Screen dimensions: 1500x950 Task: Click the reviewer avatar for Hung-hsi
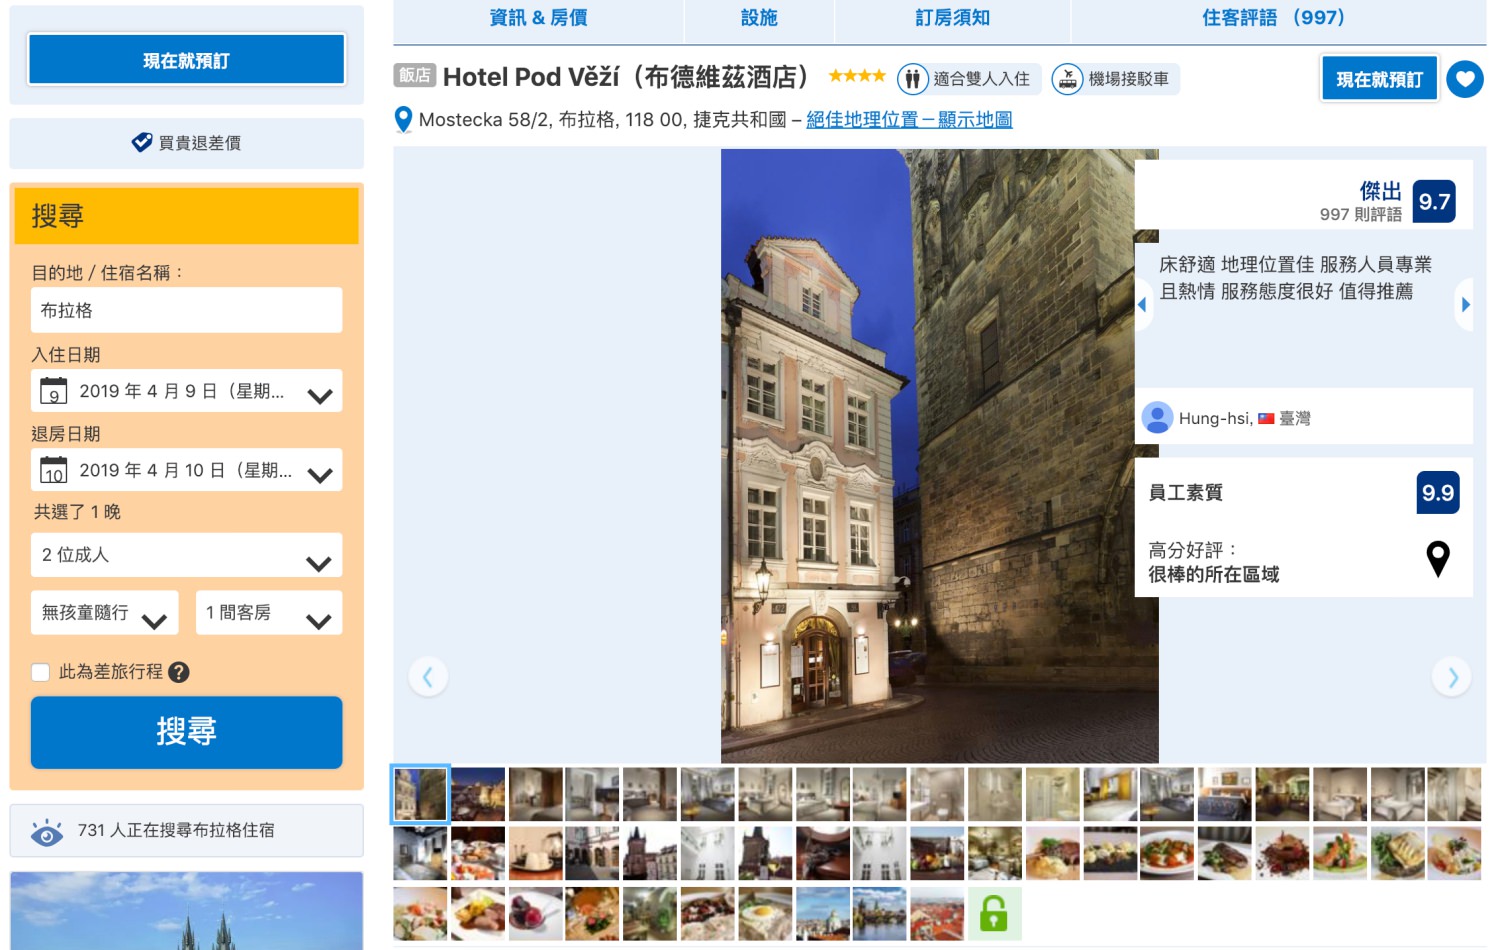click(x=1157, y=417)
